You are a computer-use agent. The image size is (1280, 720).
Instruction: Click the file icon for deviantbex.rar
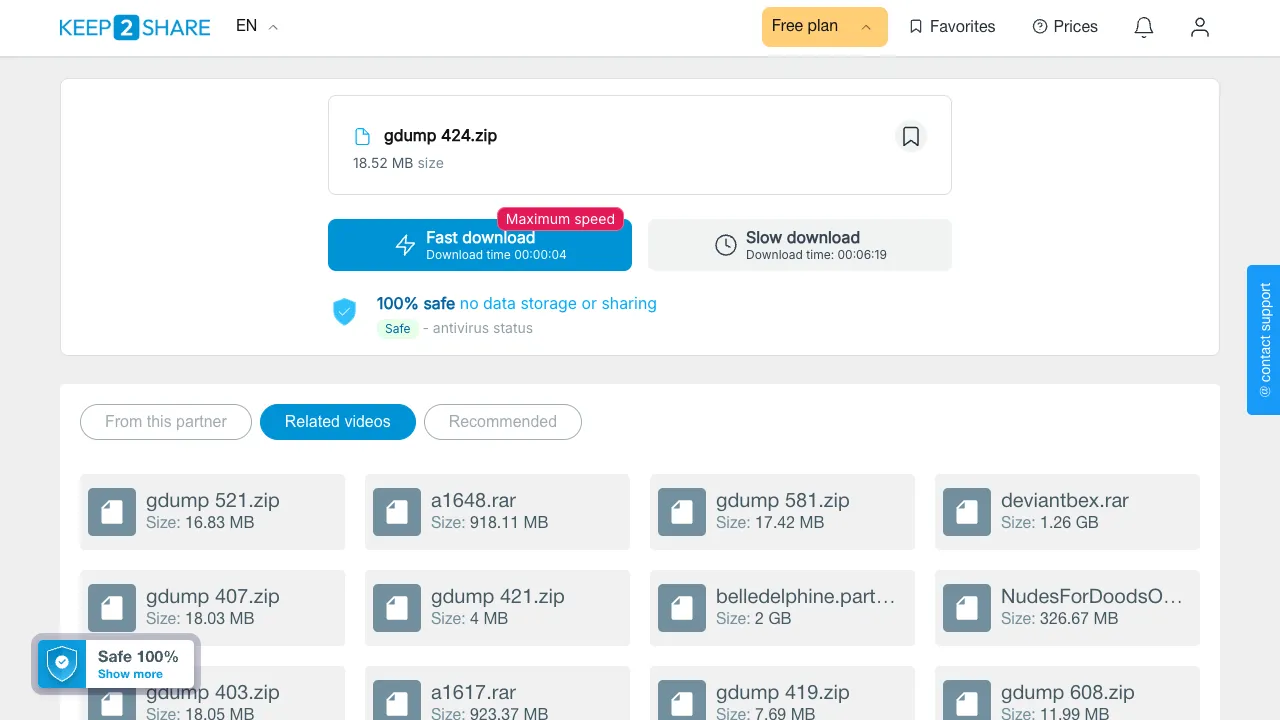point(967,512)
